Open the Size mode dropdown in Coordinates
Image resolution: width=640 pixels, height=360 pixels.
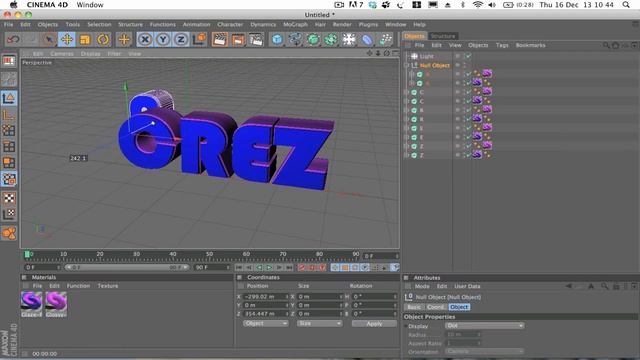coord(319,323)
